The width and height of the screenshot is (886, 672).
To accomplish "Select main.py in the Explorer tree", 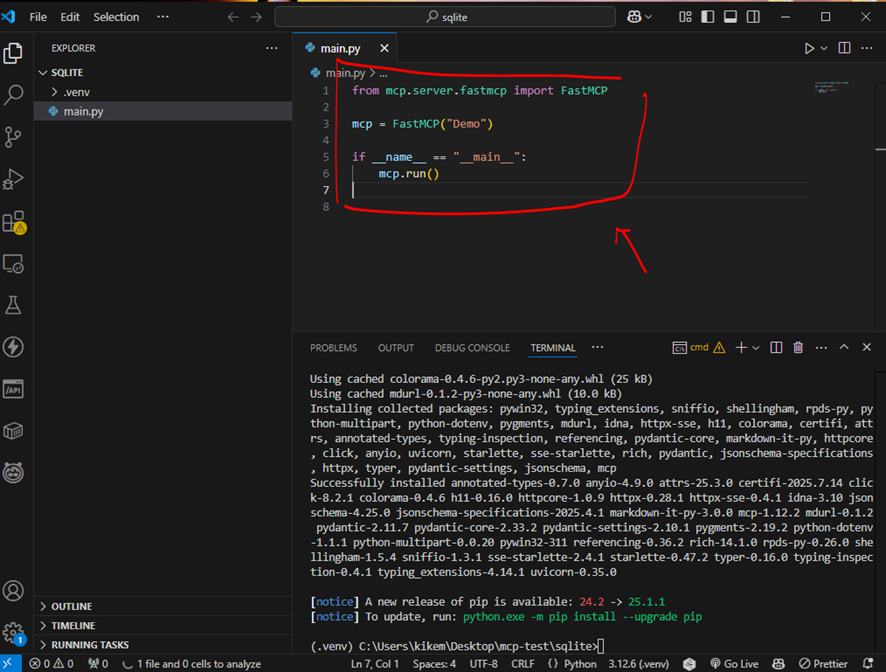I will click(x=83, y=111).
